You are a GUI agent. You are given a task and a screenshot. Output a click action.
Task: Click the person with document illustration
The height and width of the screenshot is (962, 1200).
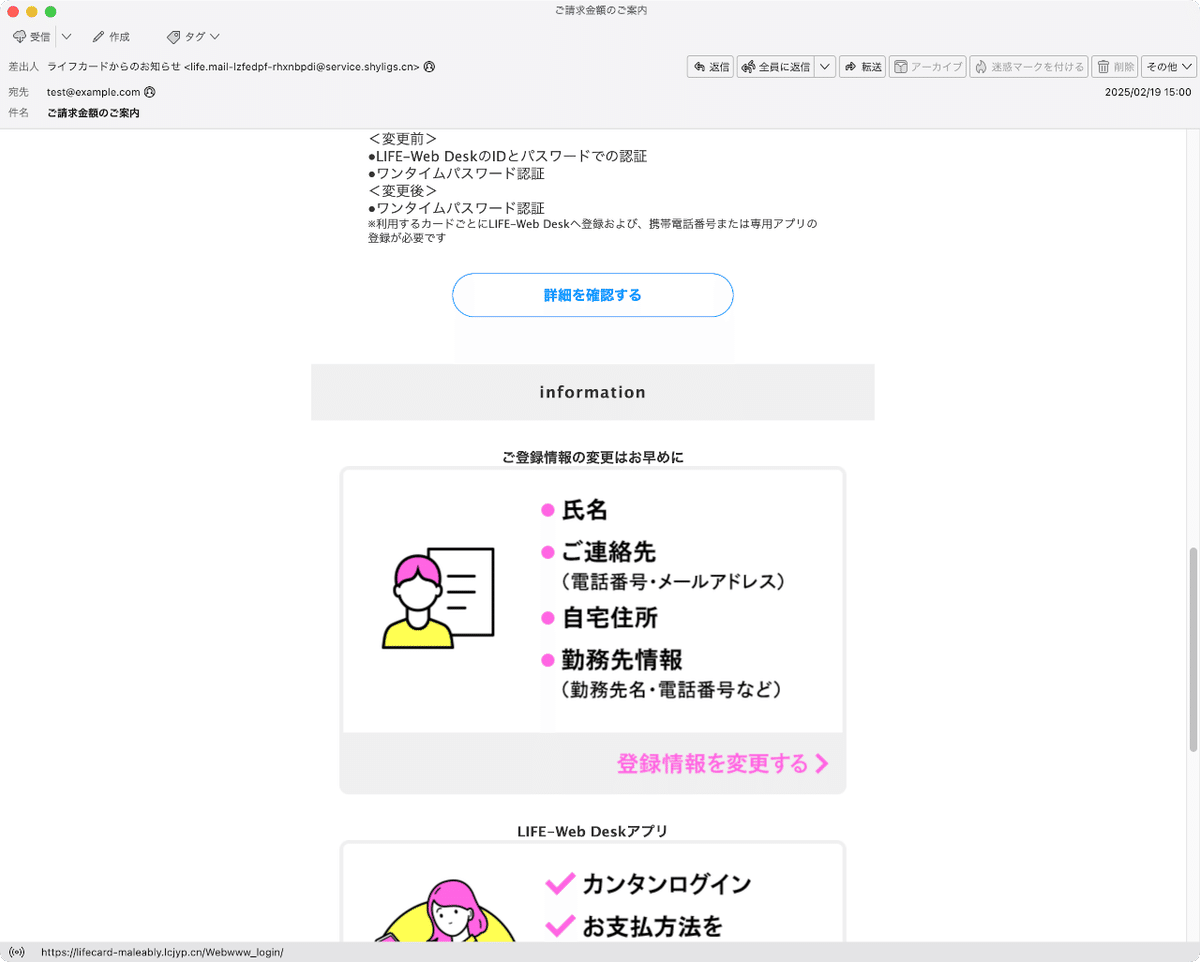tap(438, 598)
